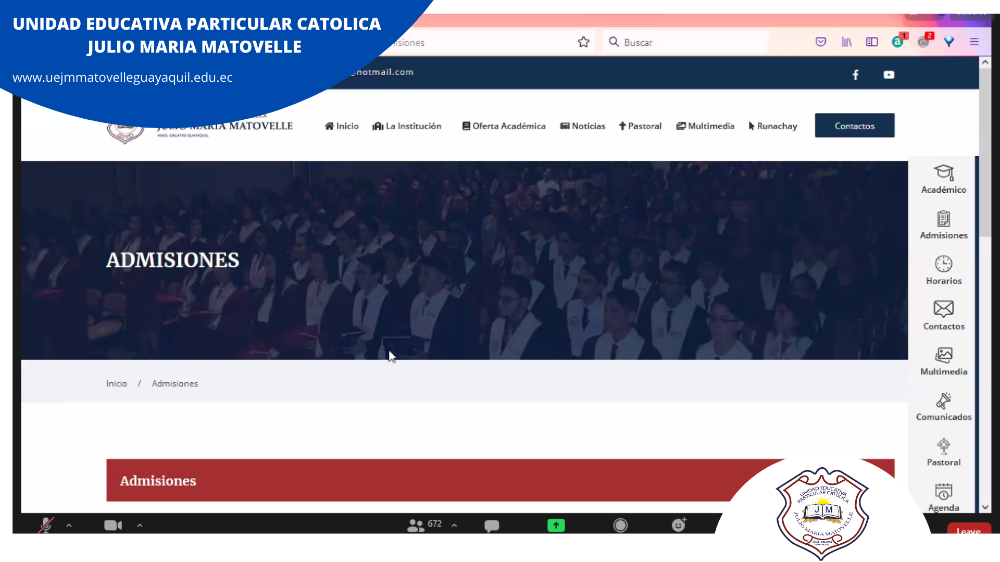Open Zoom reactions smiley icon
The height and width of the screenshot is (562, 1000).
click(679, 524)
